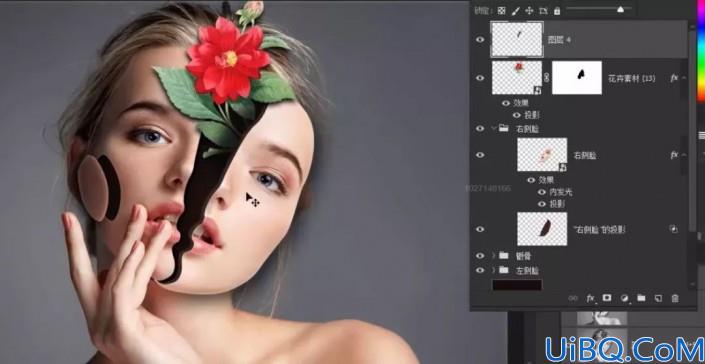This screenshot has width=705, height=364.
Task: Toggle 效果 visibility under 花卉素材 layer
Action: [506, 103]
